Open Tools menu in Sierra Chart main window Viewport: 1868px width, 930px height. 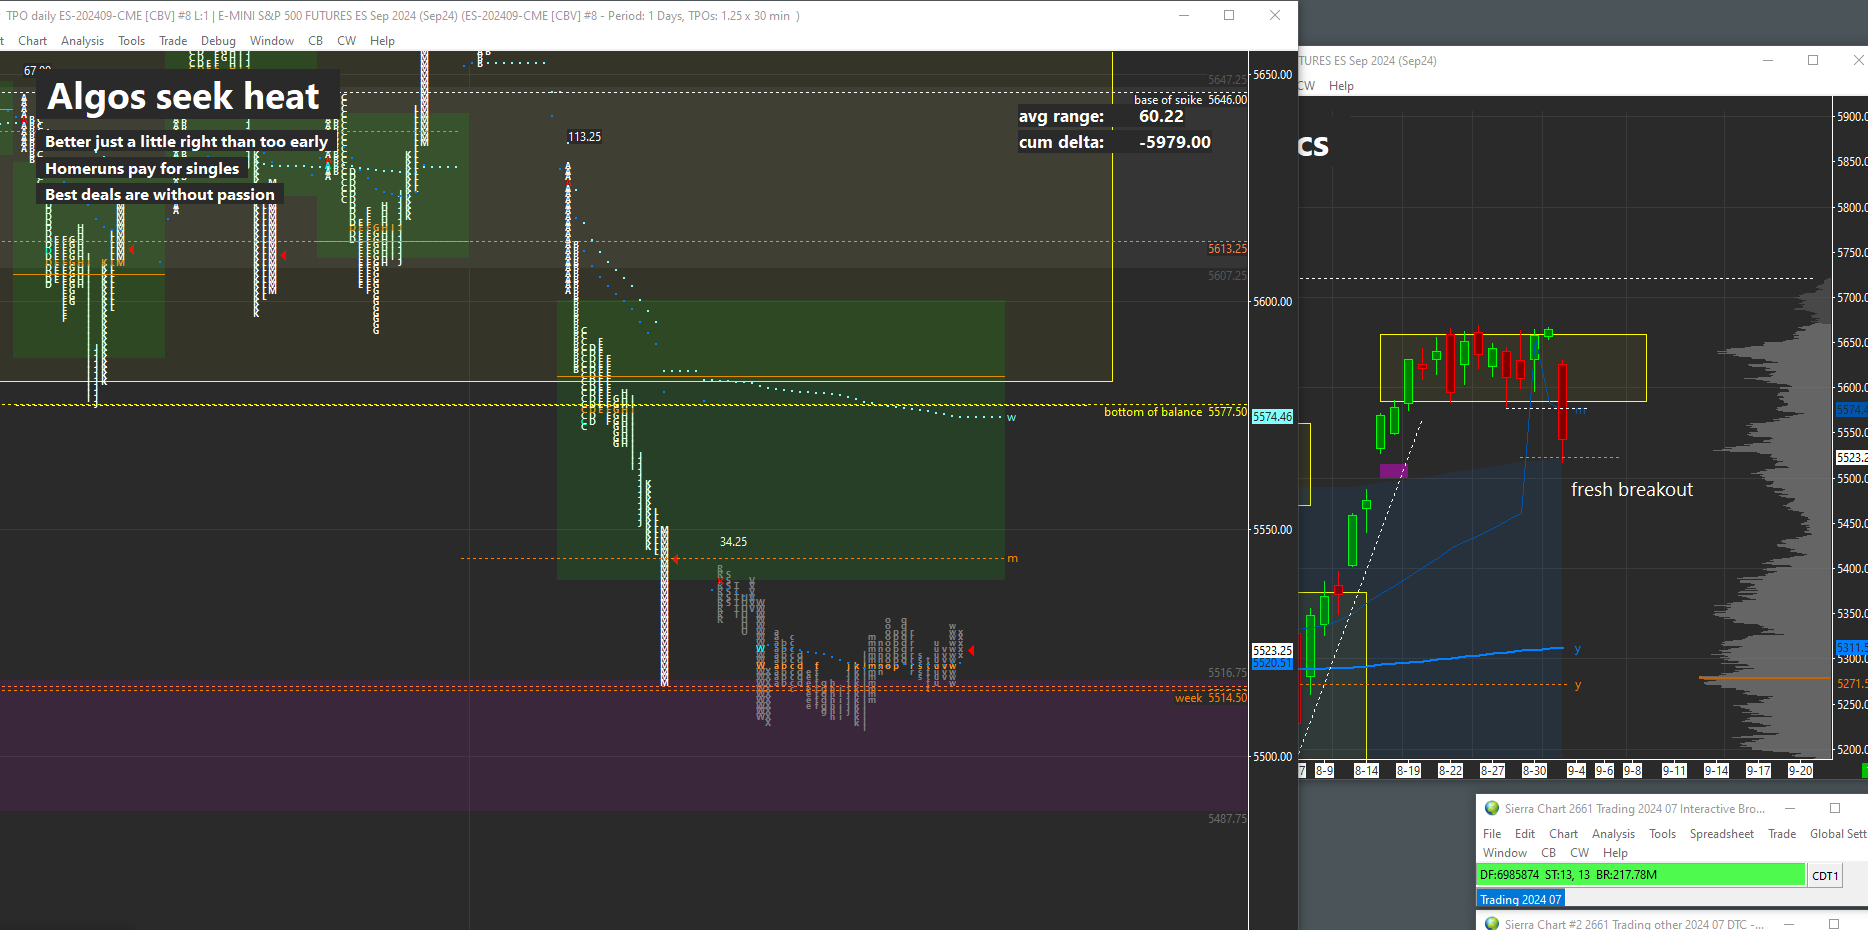[1662, 834]
